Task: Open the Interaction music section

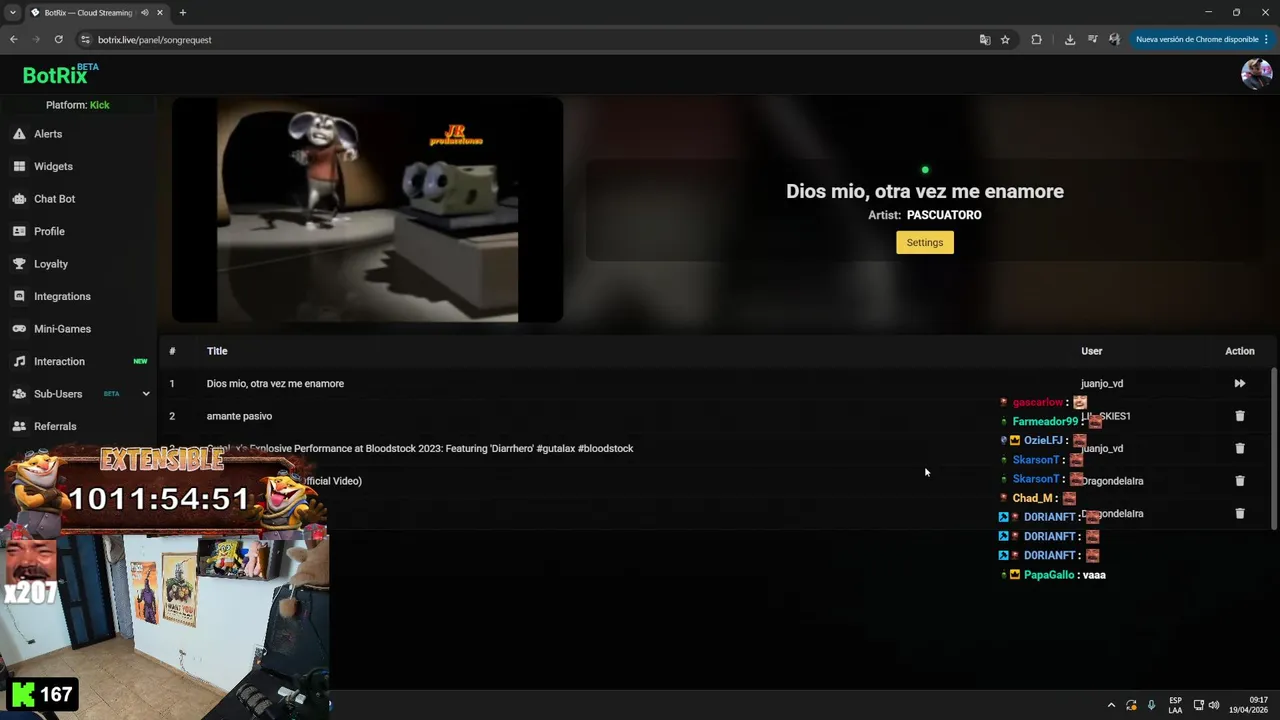Action: pos(59,361)
